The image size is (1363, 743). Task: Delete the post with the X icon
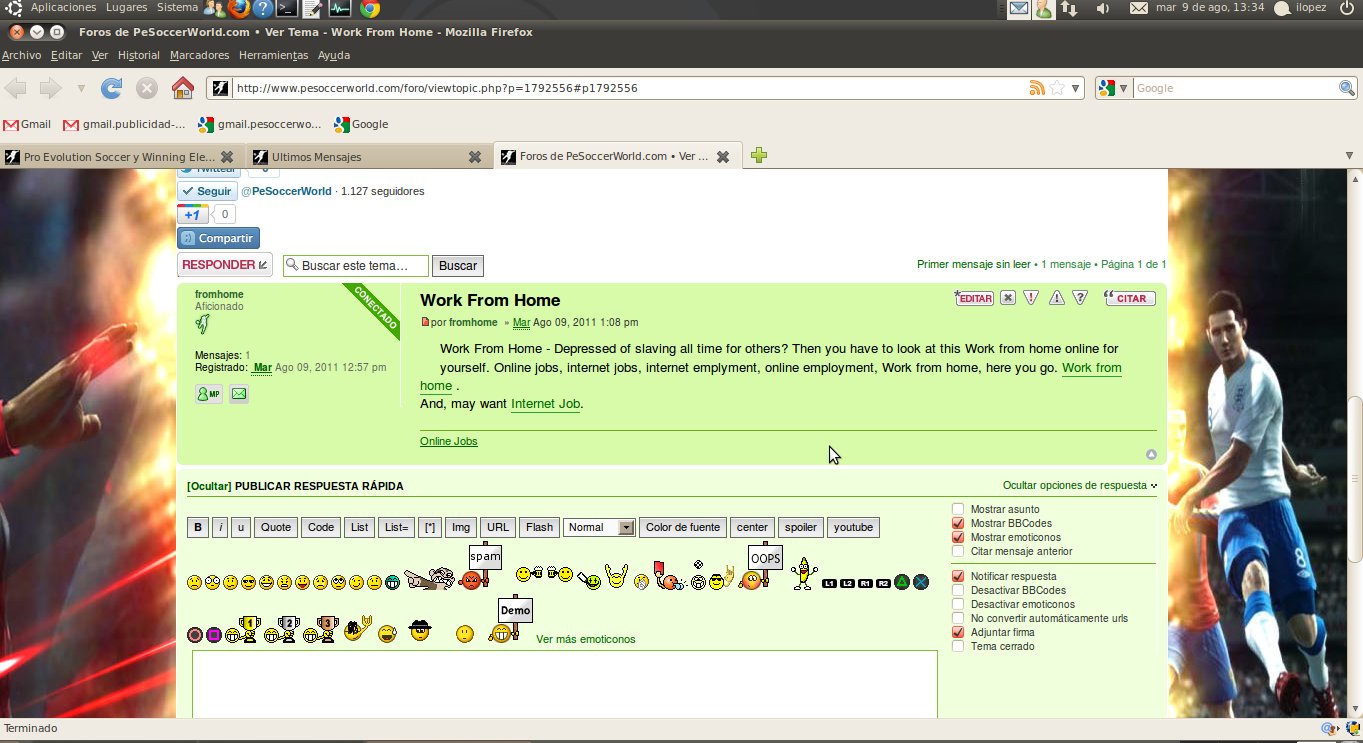tap(1008, 298)
